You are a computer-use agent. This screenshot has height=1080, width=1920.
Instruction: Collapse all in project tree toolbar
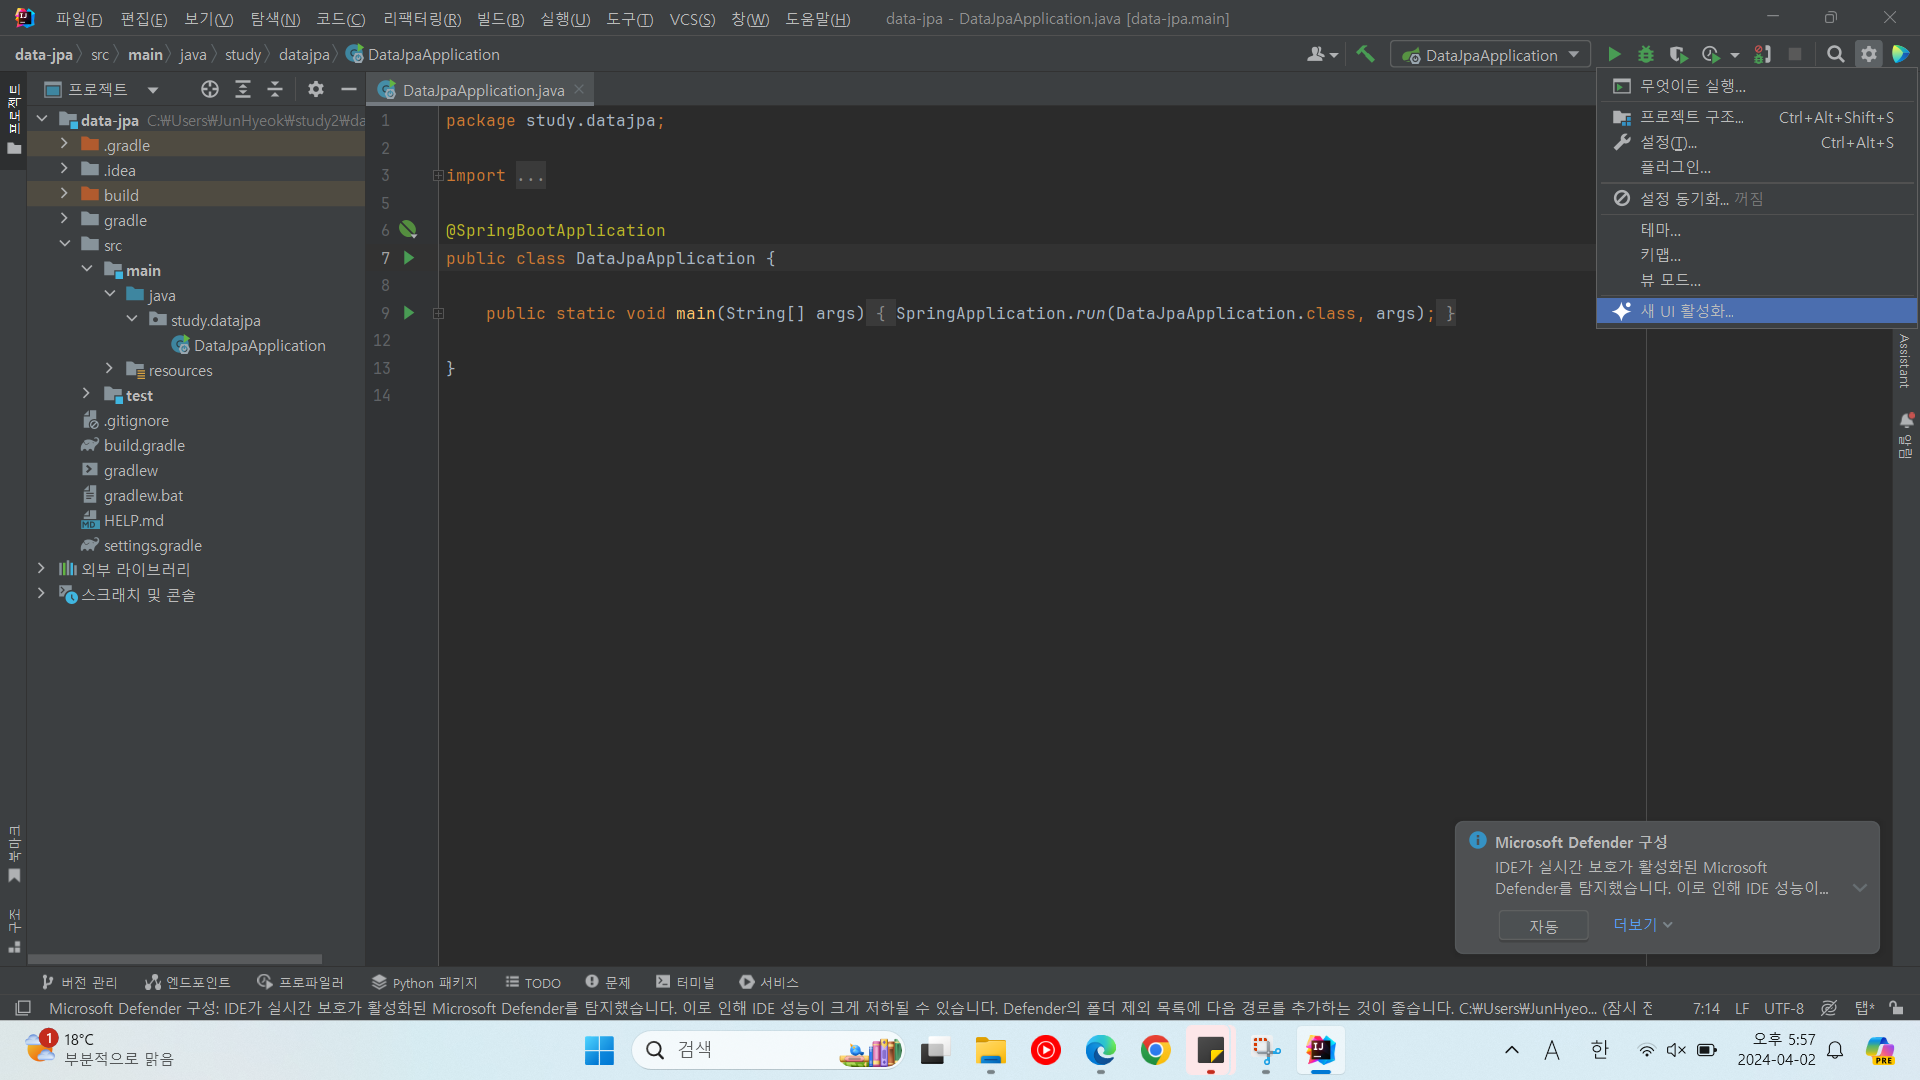point(275,90)
